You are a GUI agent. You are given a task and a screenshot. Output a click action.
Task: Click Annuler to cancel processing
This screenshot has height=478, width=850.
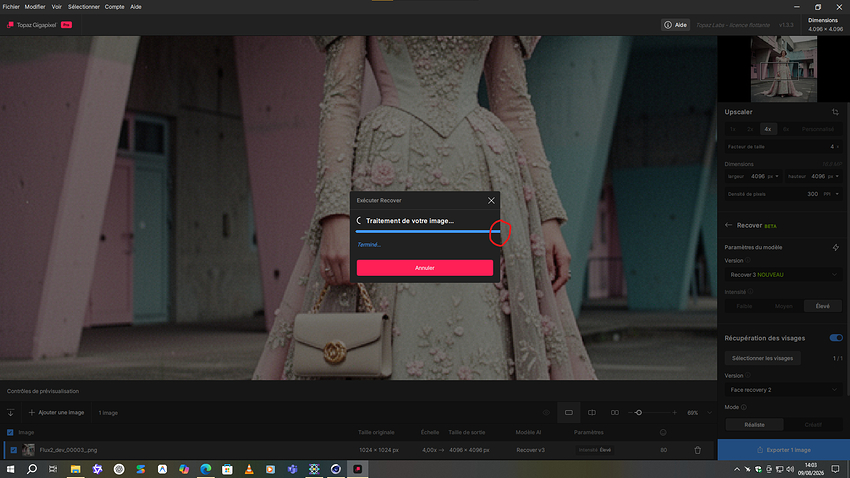pyautogui.click(x=424, y=268)
